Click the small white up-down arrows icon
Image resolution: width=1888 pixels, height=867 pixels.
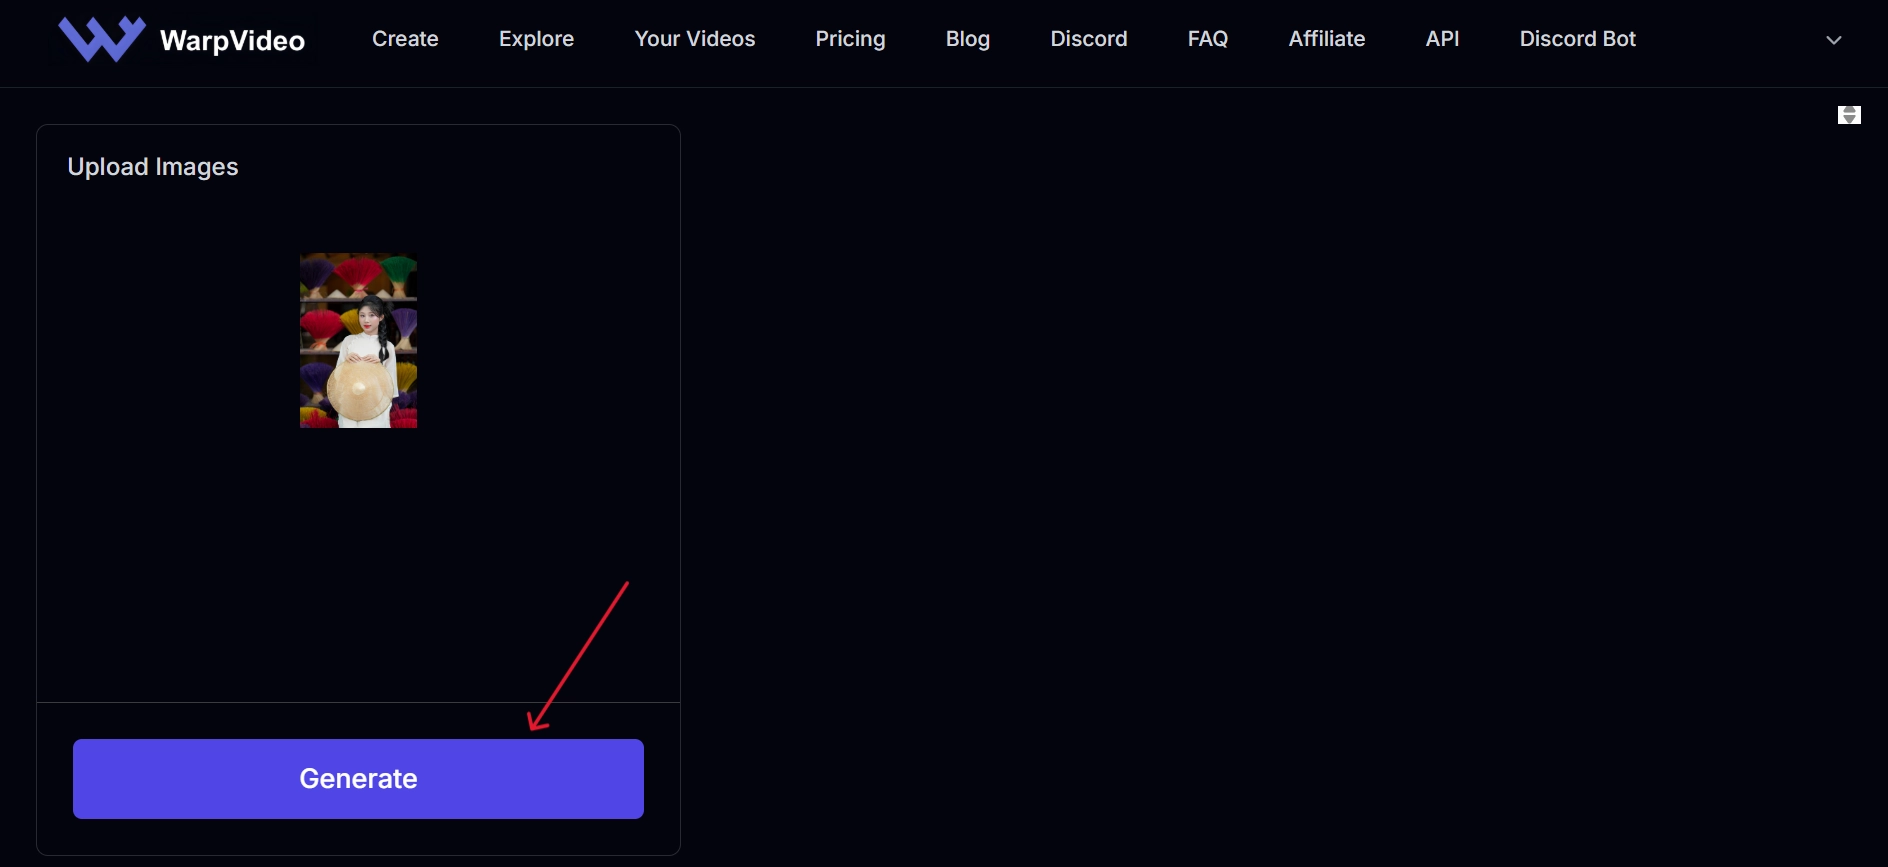point(1849,115)
